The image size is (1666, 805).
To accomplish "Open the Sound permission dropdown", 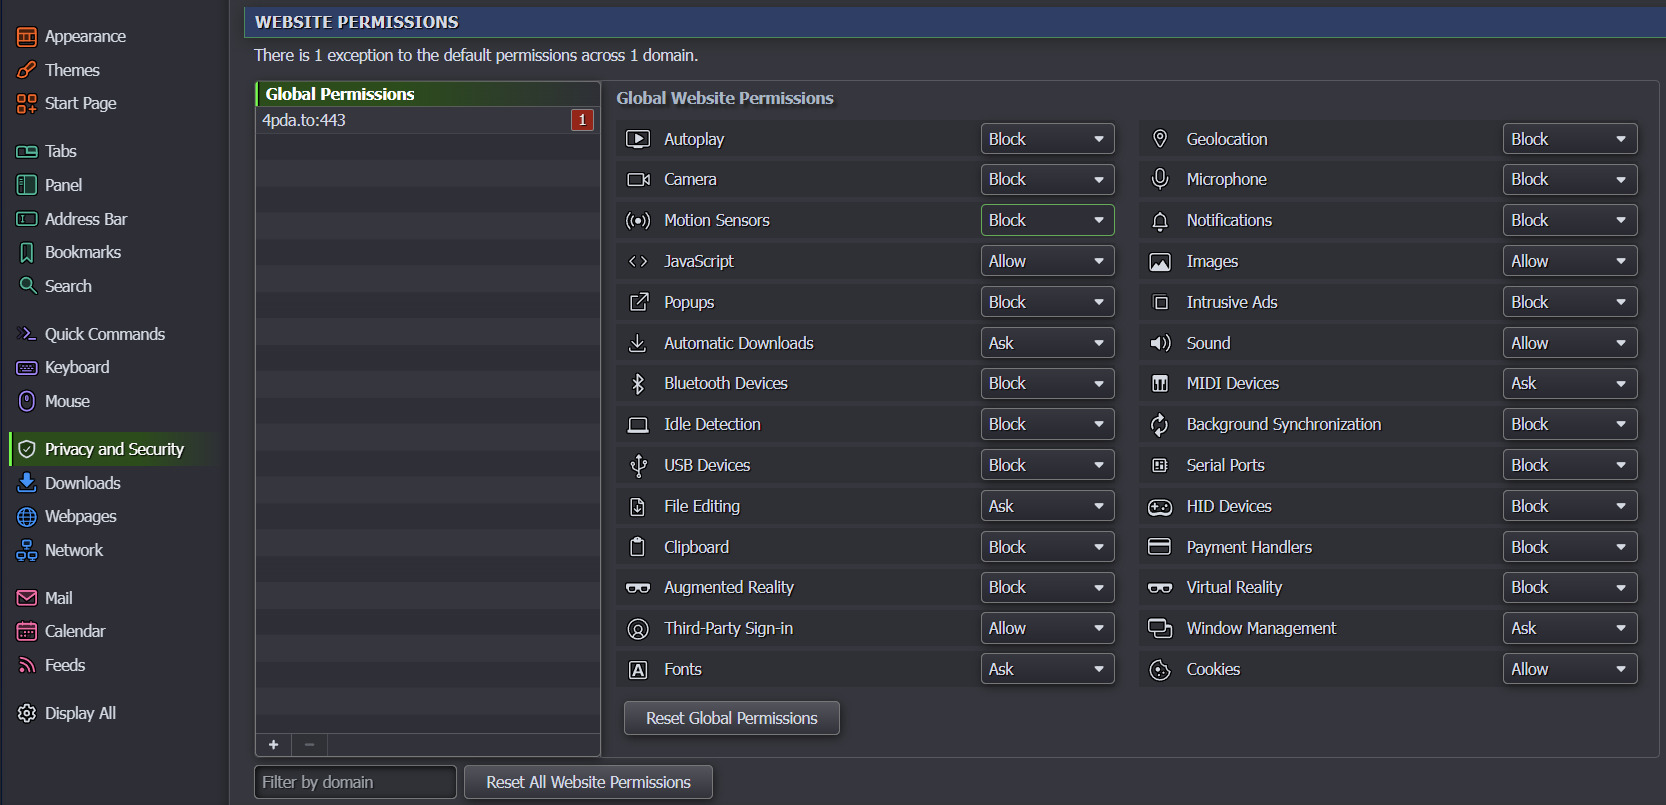I will pos(1570,343).
